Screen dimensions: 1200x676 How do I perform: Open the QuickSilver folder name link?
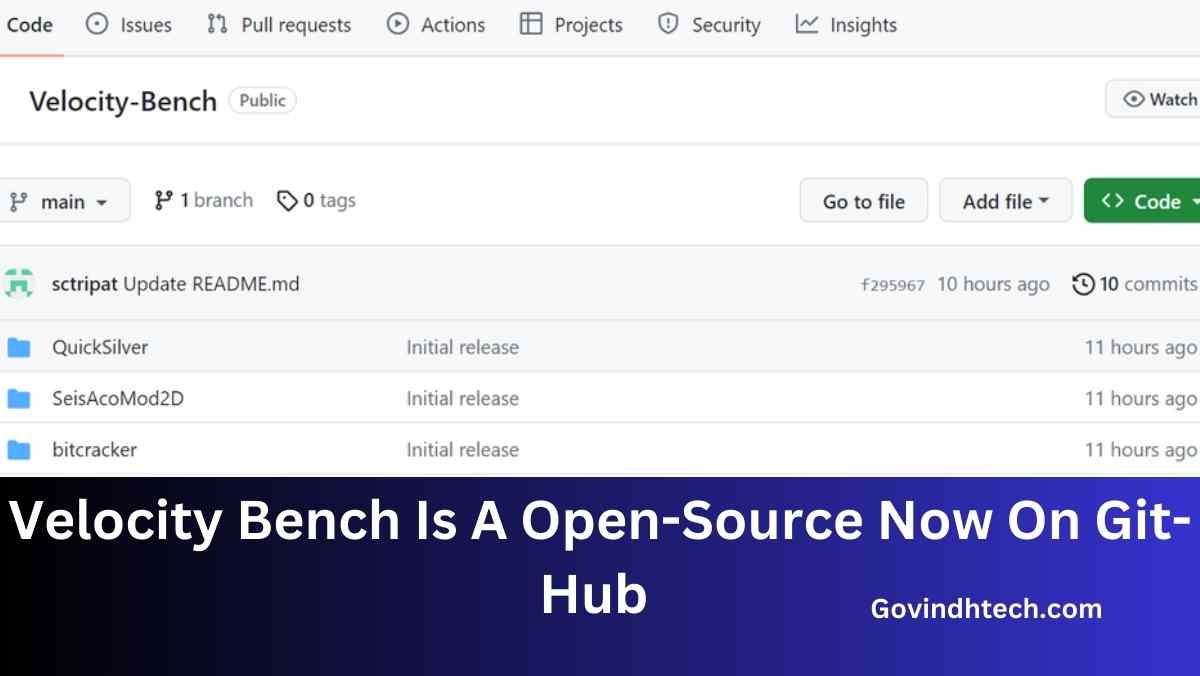pos(100,348)
